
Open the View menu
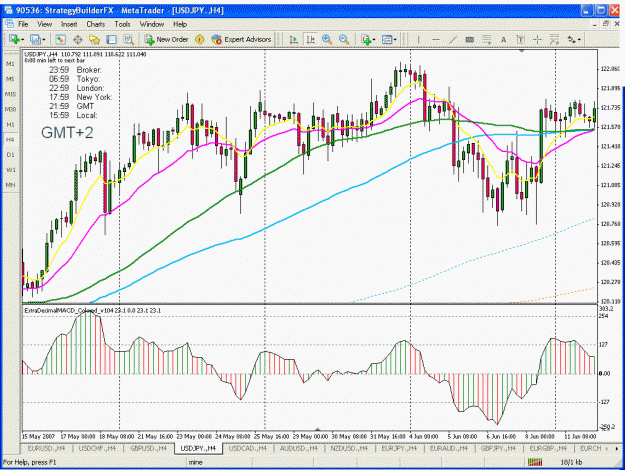click(x=45, y=24)
